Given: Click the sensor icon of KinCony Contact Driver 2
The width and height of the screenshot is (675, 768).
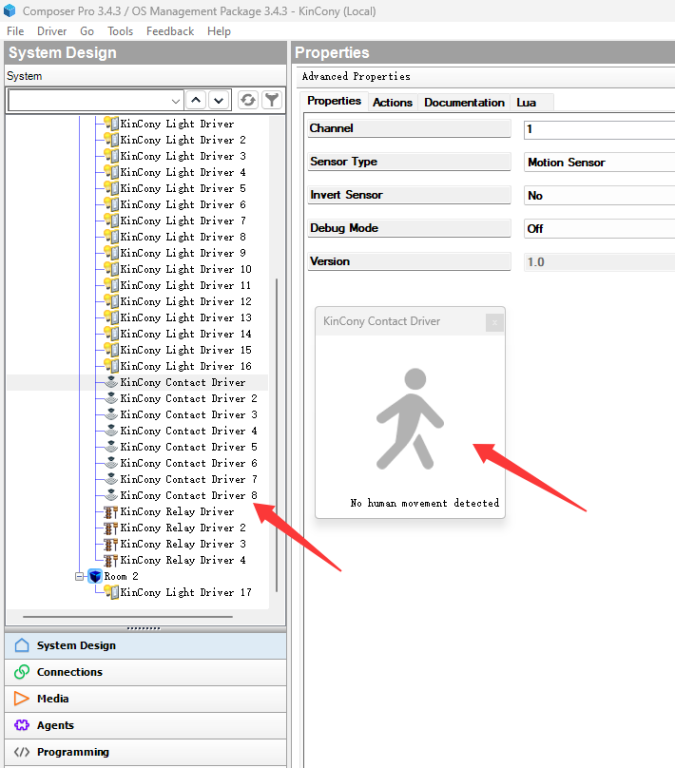Looking at the screenshot, I should [x=112, y=398].
